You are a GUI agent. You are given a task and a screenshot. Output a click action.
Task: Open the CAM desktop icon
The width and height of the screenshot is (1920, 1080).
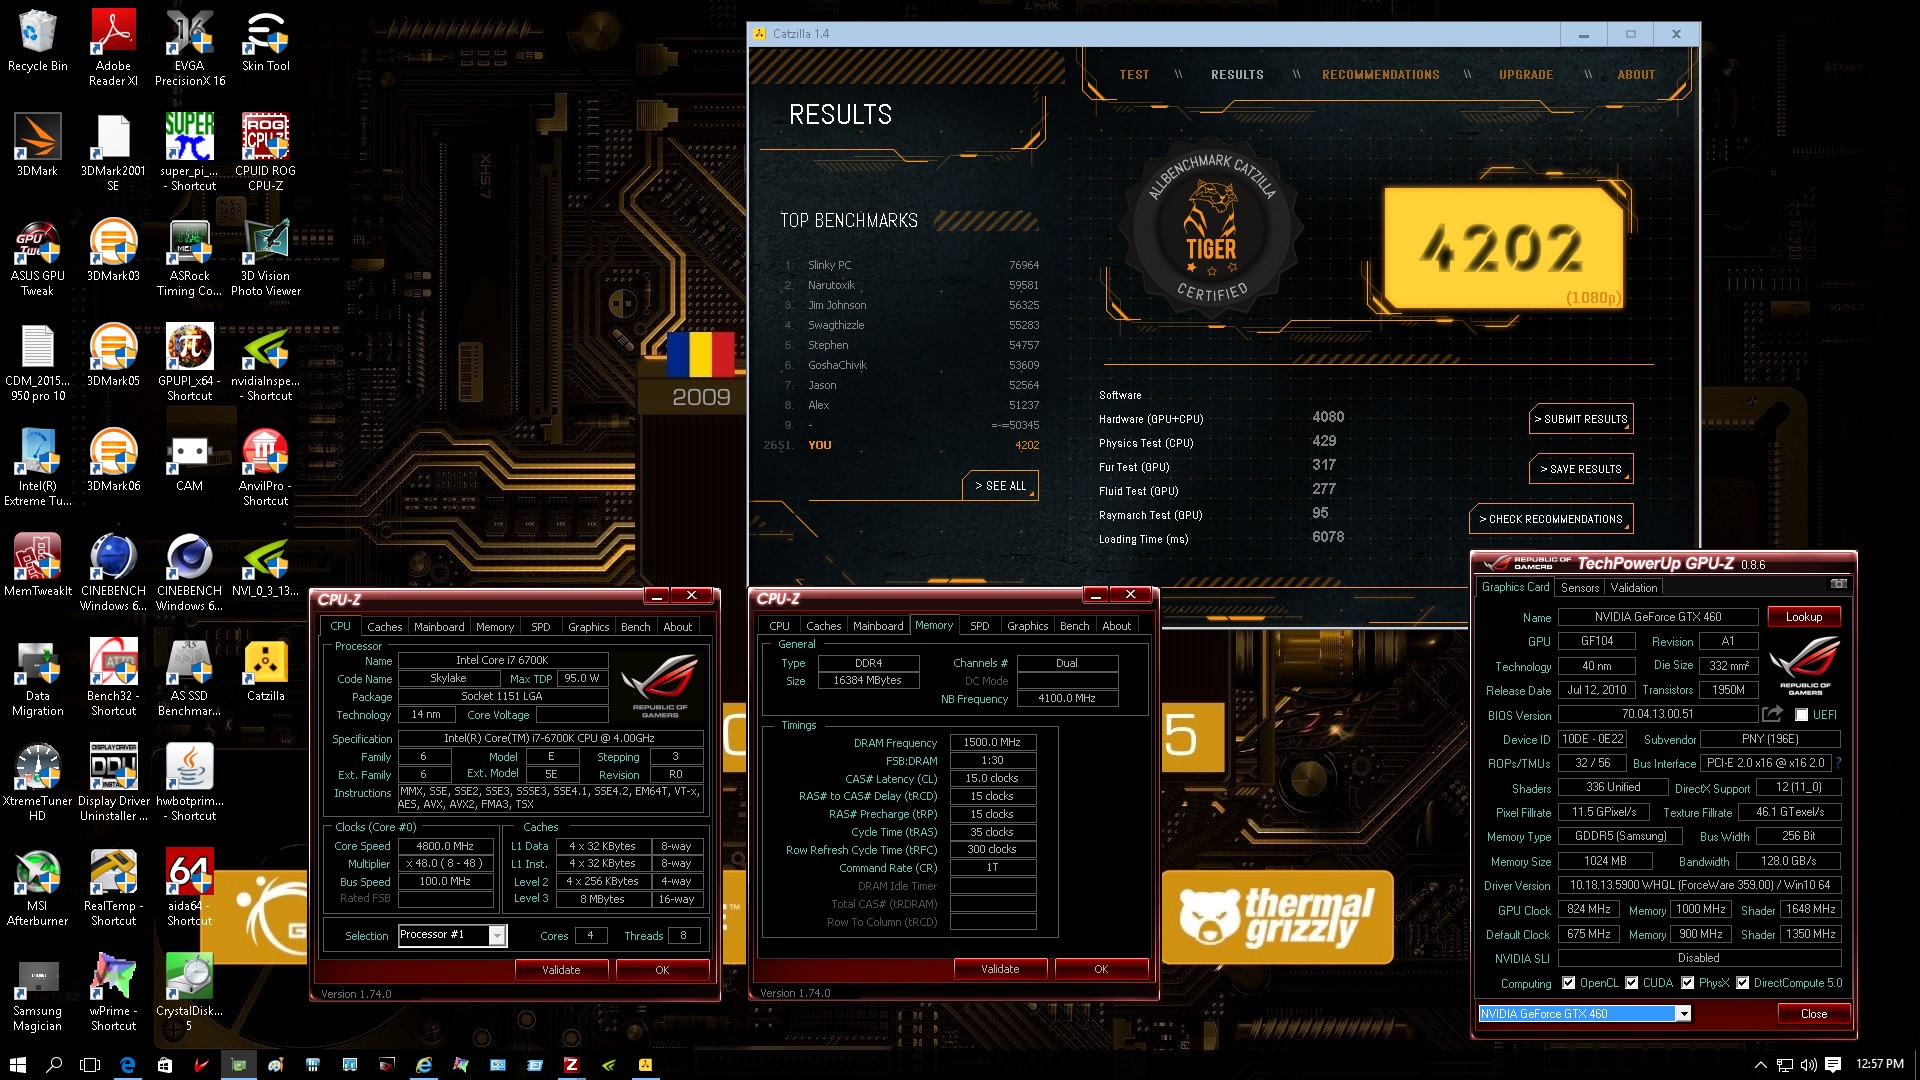click(x=190, y=461)
